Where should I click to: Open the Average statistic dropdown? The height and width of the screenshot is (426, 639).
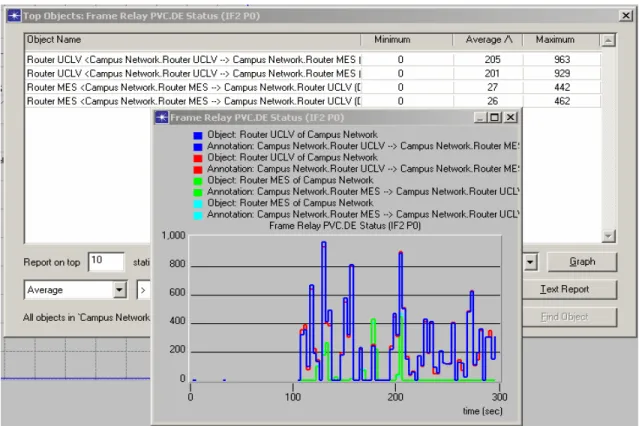(x=119, y=290)
